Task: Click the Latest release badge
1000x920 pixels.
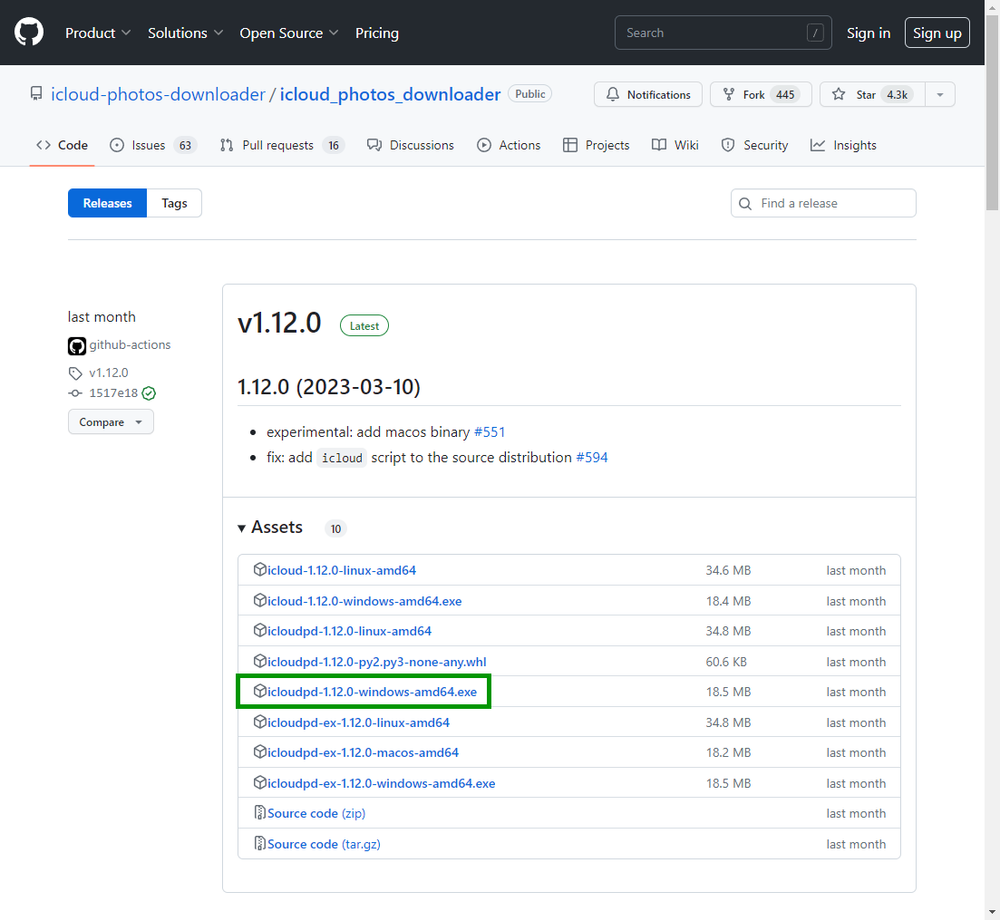Action: point(364,326)
